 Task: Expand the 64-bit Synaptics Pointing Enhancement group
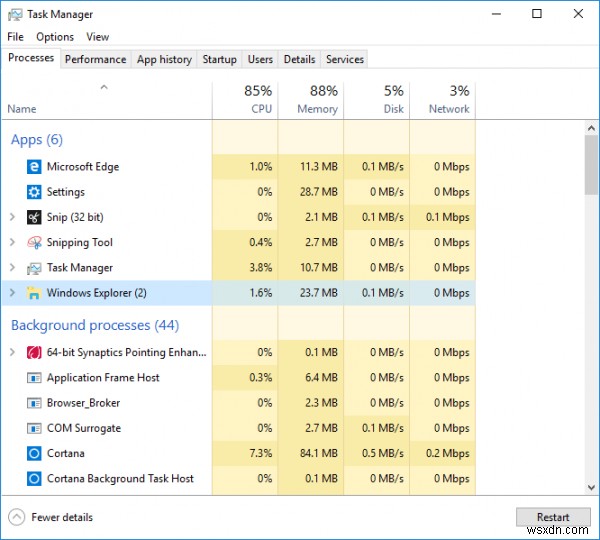12,352
